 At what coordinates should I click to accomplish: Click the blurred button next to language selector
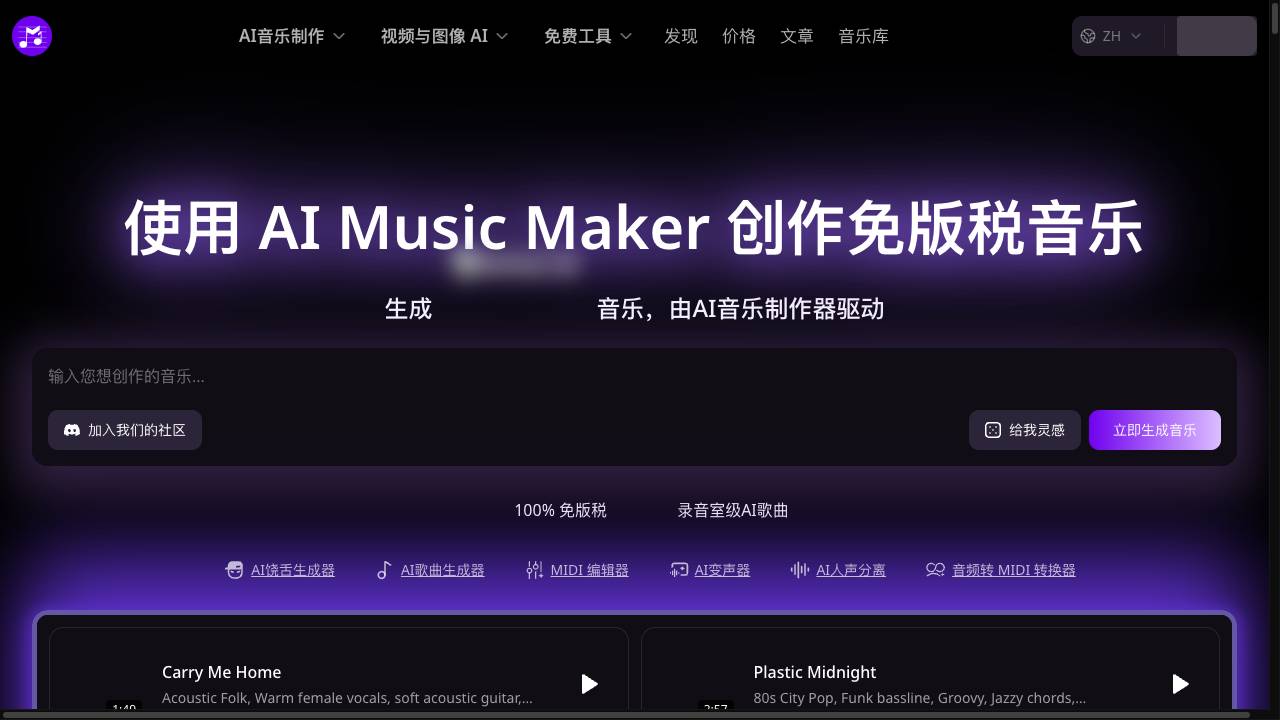point(1216,36)
